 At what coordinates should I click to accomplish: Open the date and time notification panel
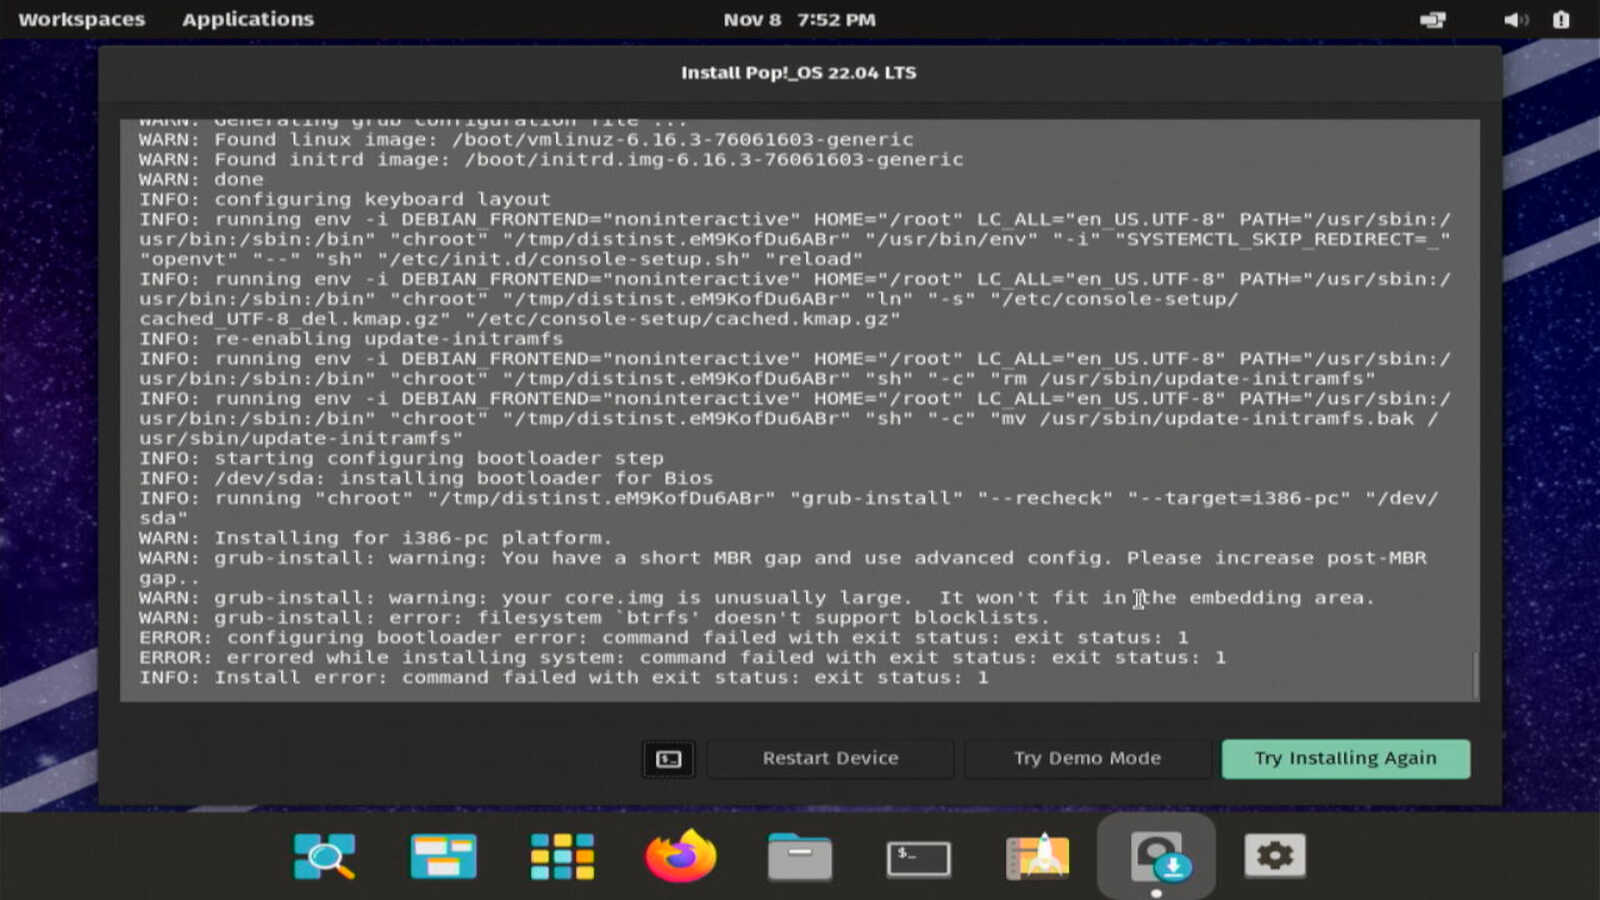[799, 20]
